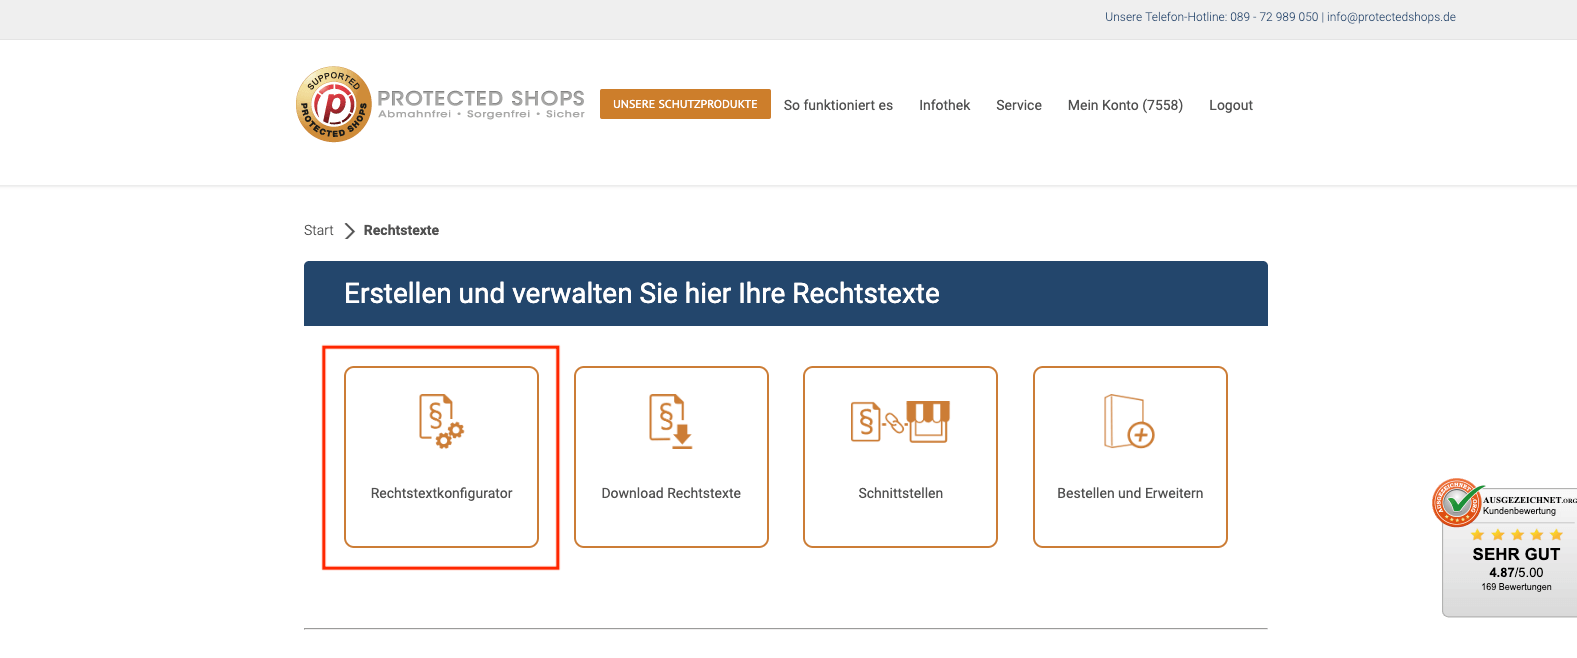Click the PROTECTED SHOPS wordmark text
1577x658 pixels.
pos(481,98)
